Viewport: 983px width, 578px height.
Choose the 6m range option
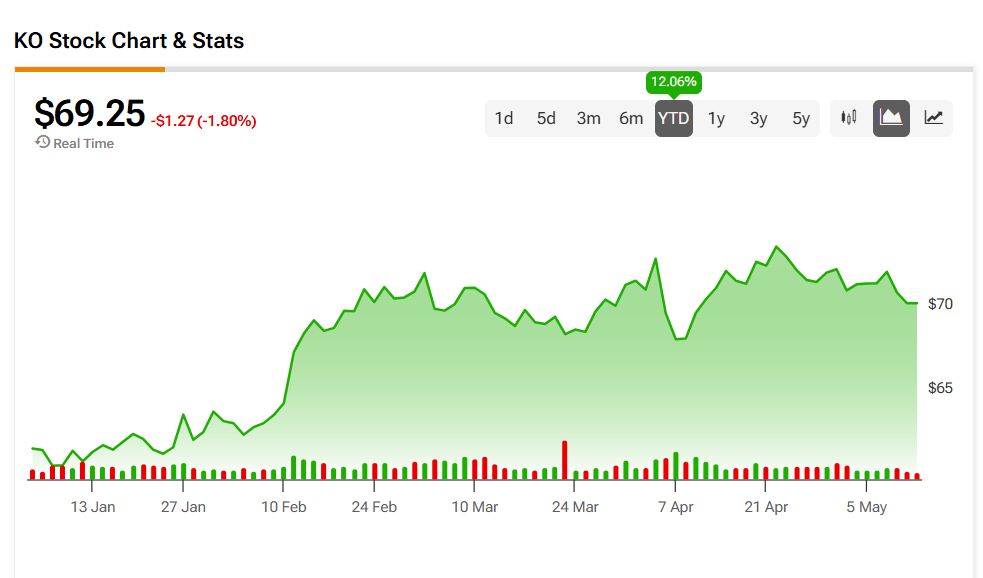(631, 118)
